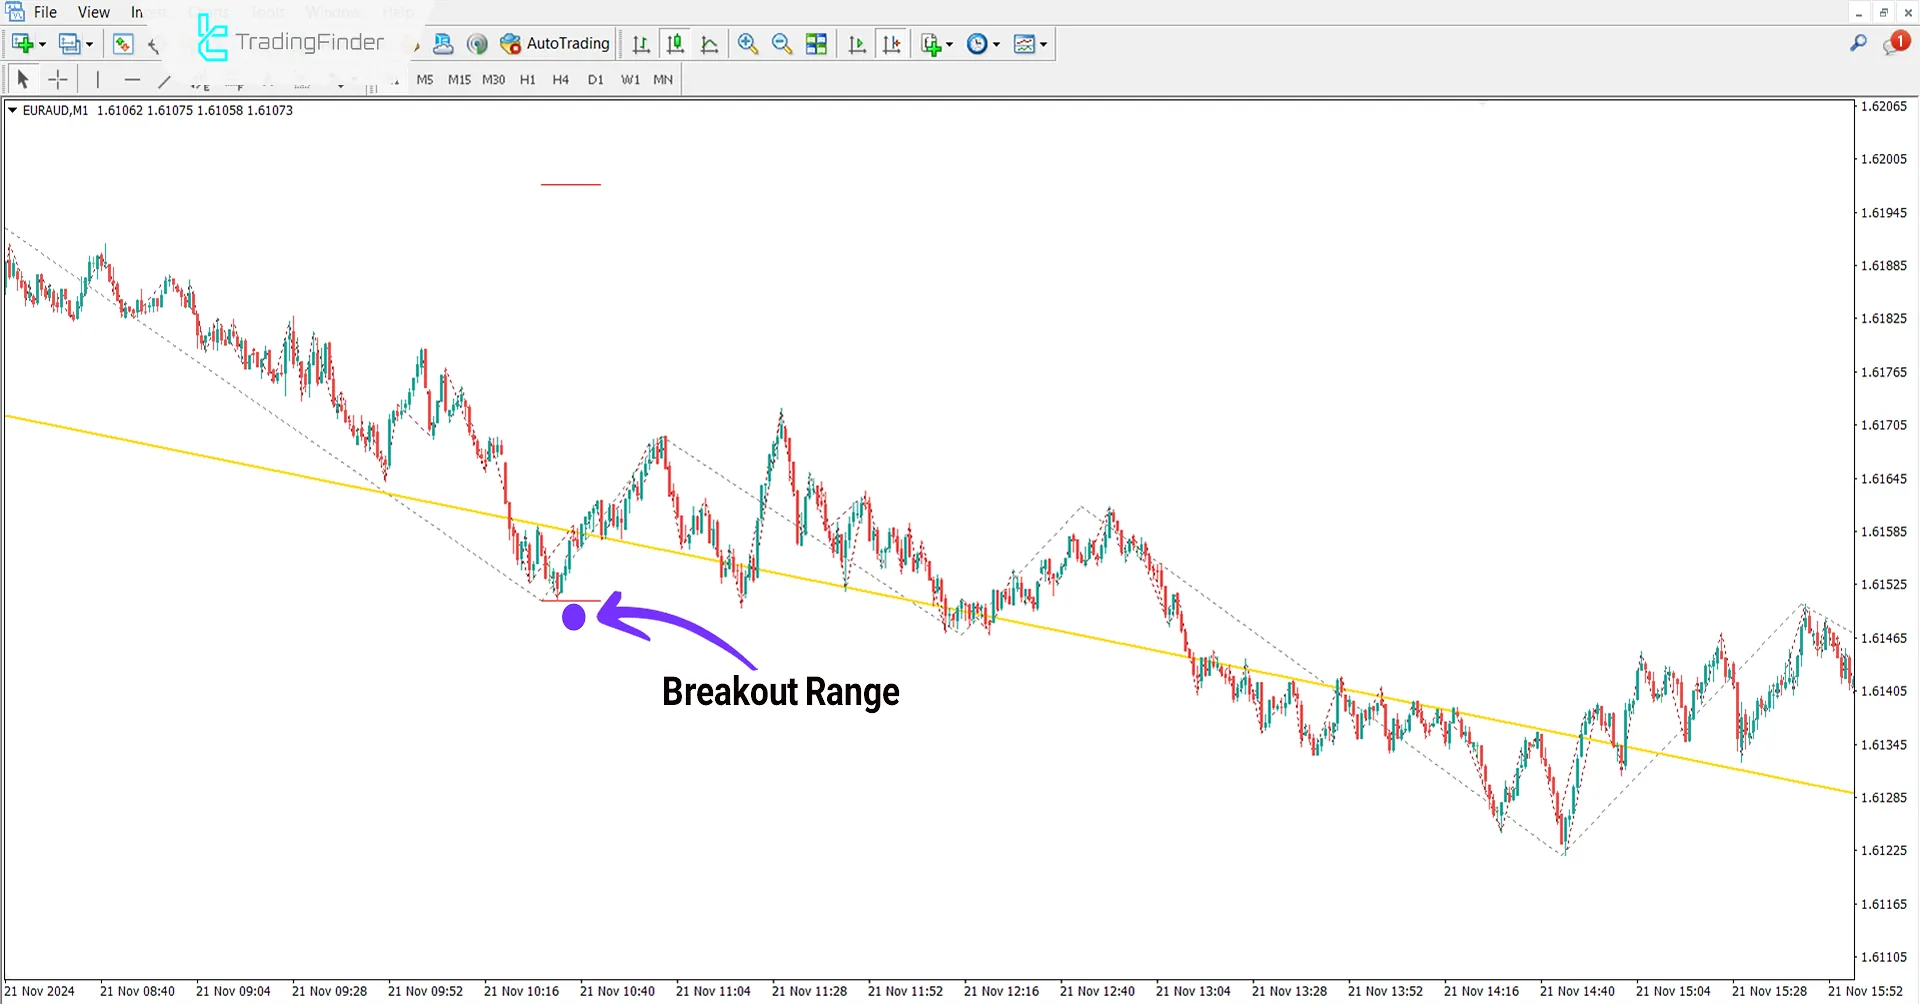This screenshot has width=1920, height=1004.
Task: Open the View menu
Action: [93, 12]
